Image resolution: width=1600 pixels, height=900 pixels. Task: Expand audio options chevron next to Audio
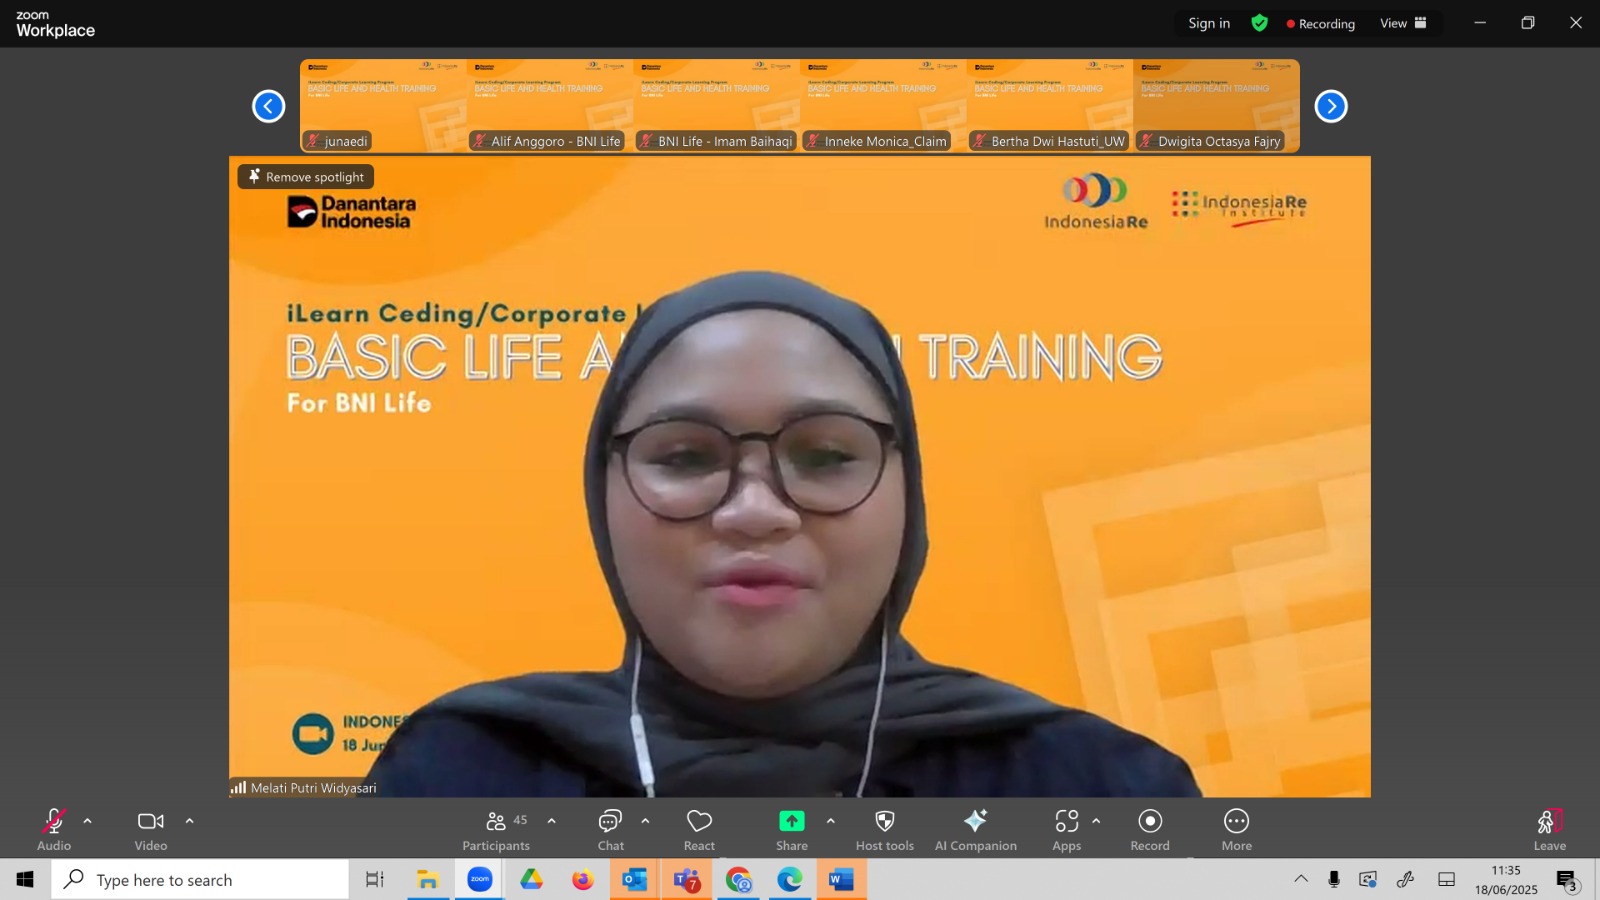pos(87,821)
